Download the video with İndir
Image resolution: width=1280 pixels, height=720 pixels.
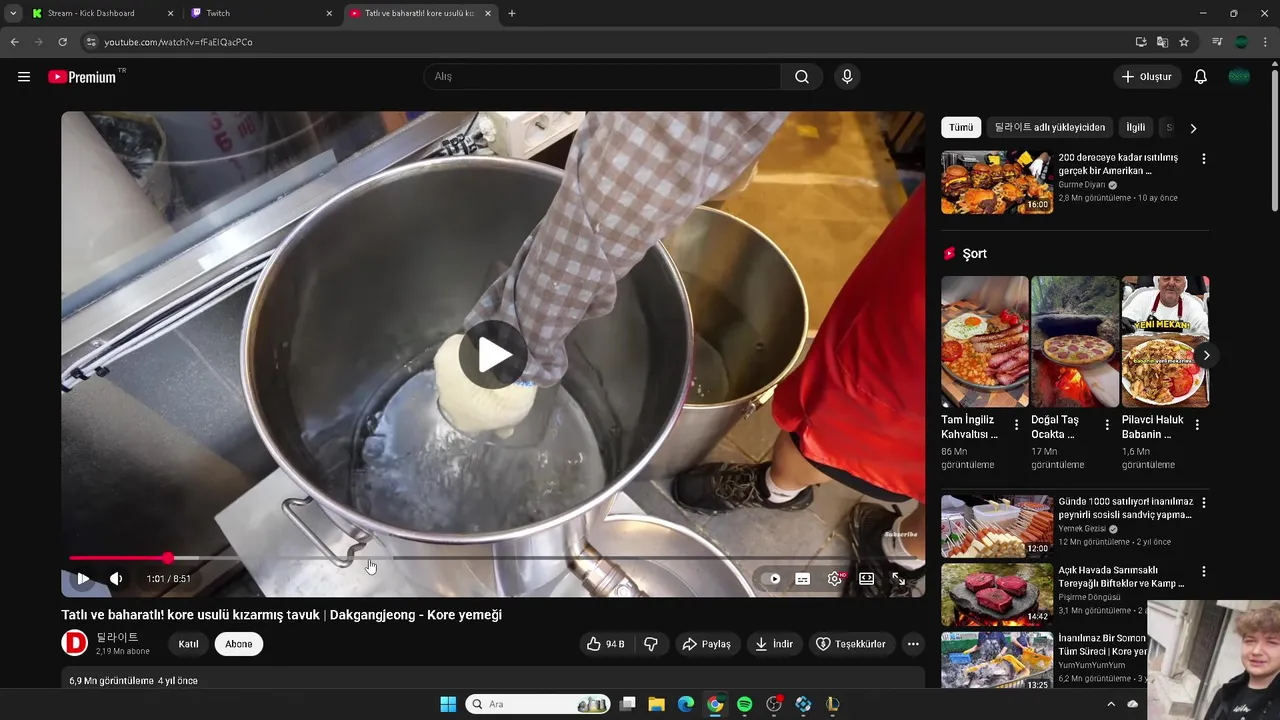774,644
